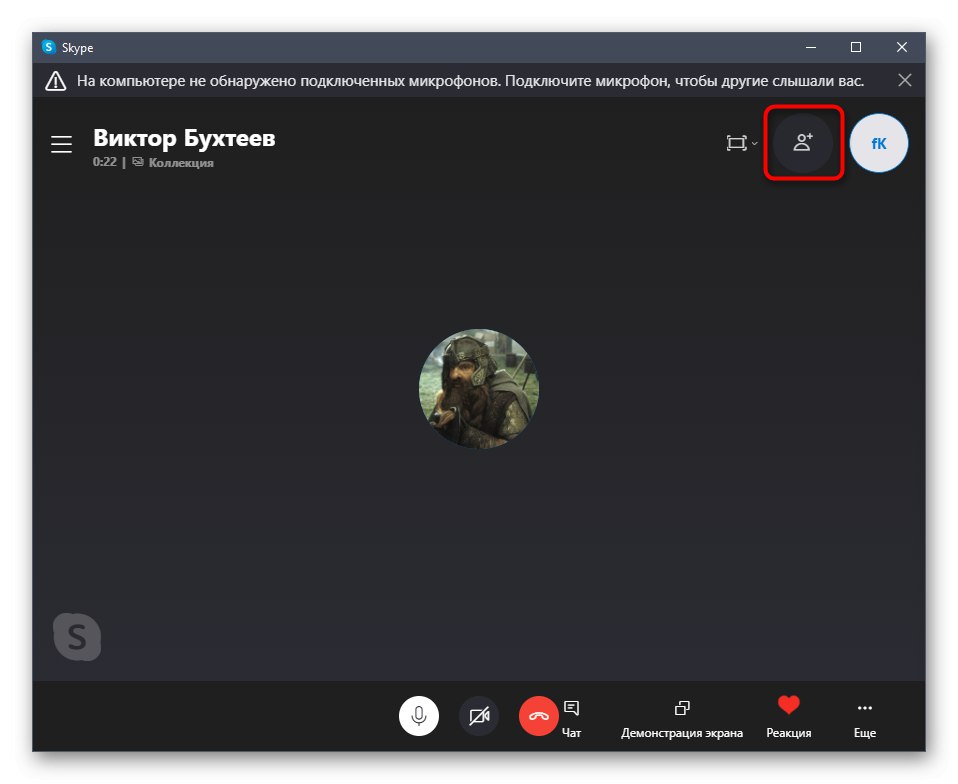Select the microphone icon to unmute
The width and height of the screenshot is (958, 784).
[x=419, y=716]
